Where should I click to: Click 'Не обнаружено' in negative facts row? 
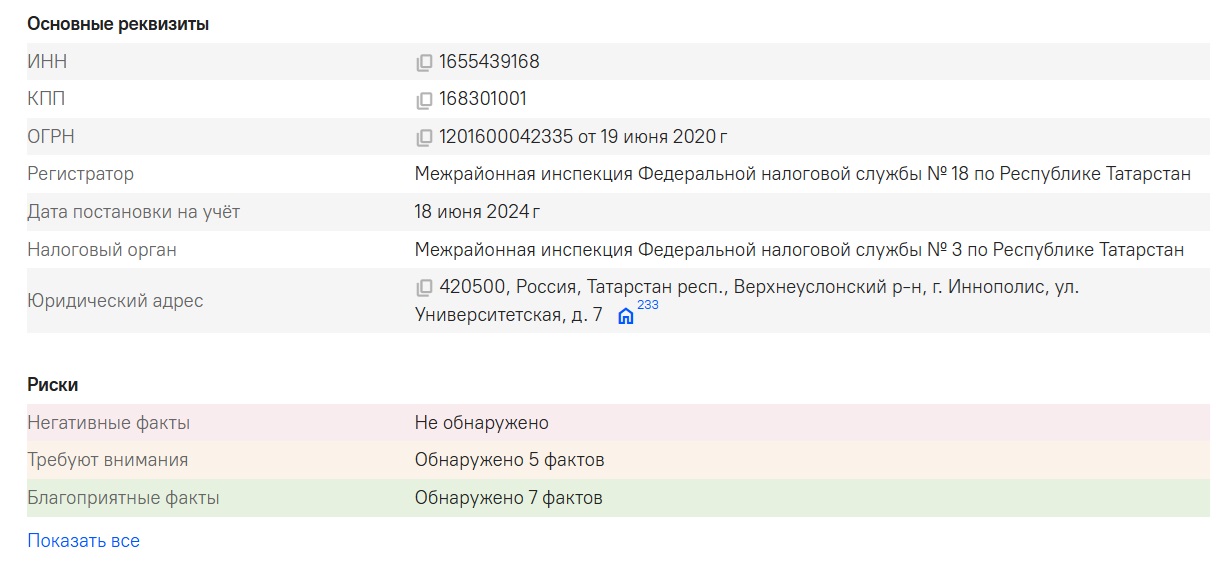click(481, 423)
